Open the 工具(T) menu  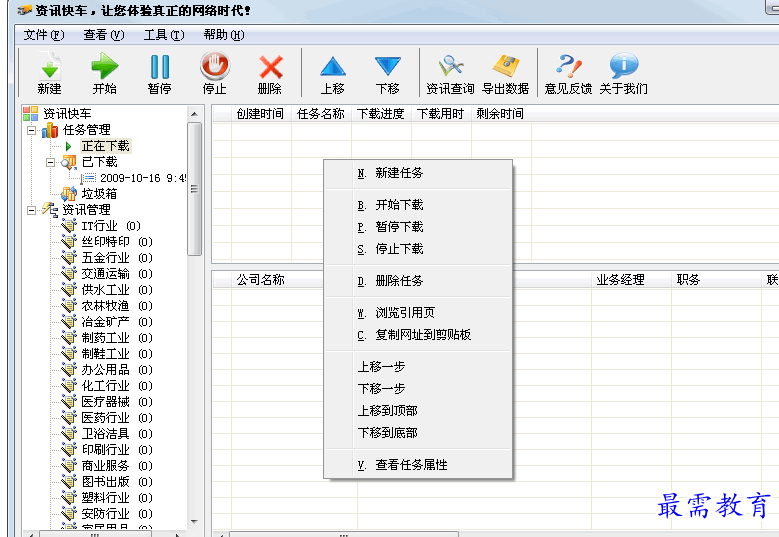164,35
